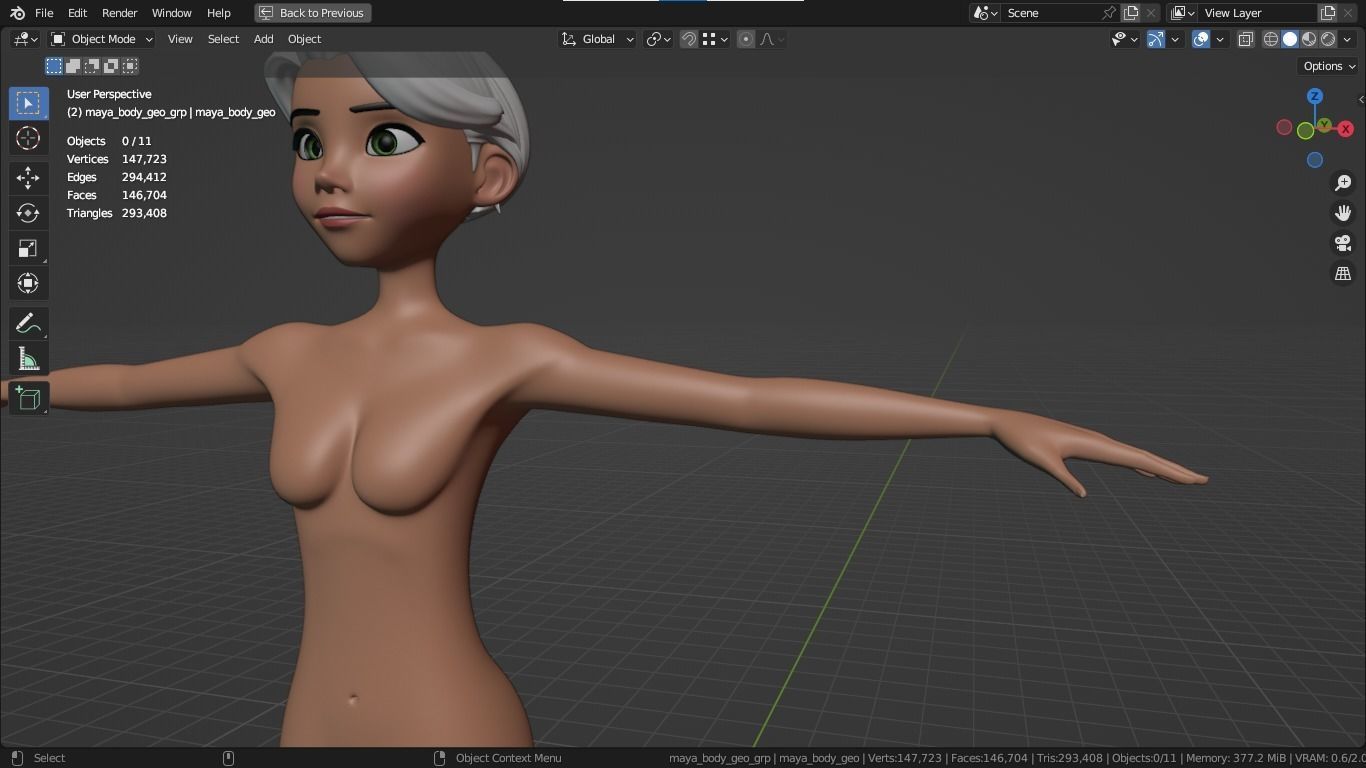Select the invert selection mode icon
1366x768 pixels.
111,66
